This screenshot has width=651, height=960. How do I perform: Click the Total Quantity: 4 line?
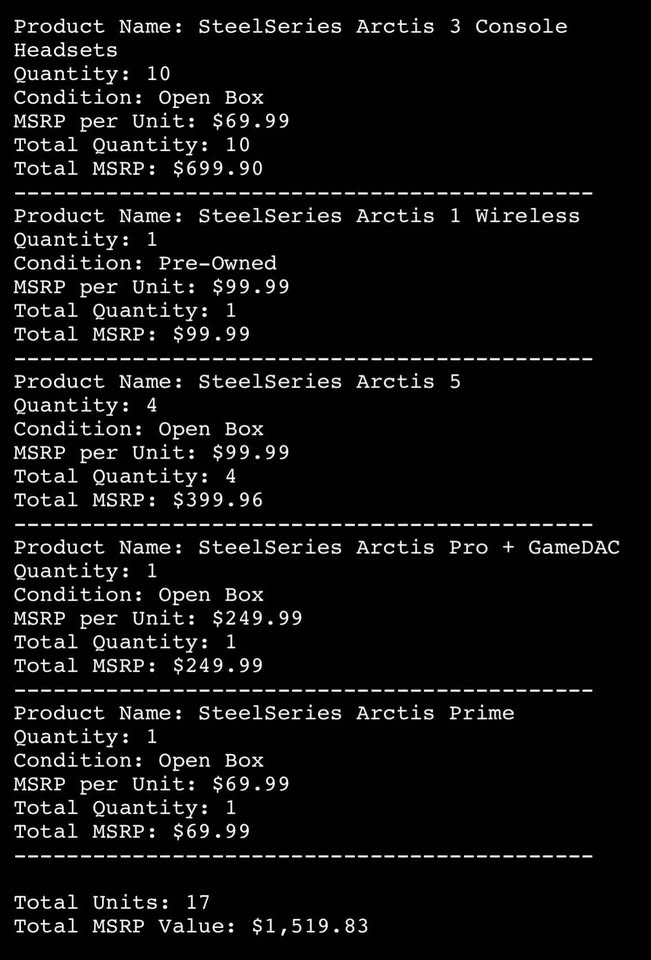click(x=125, y=476)
